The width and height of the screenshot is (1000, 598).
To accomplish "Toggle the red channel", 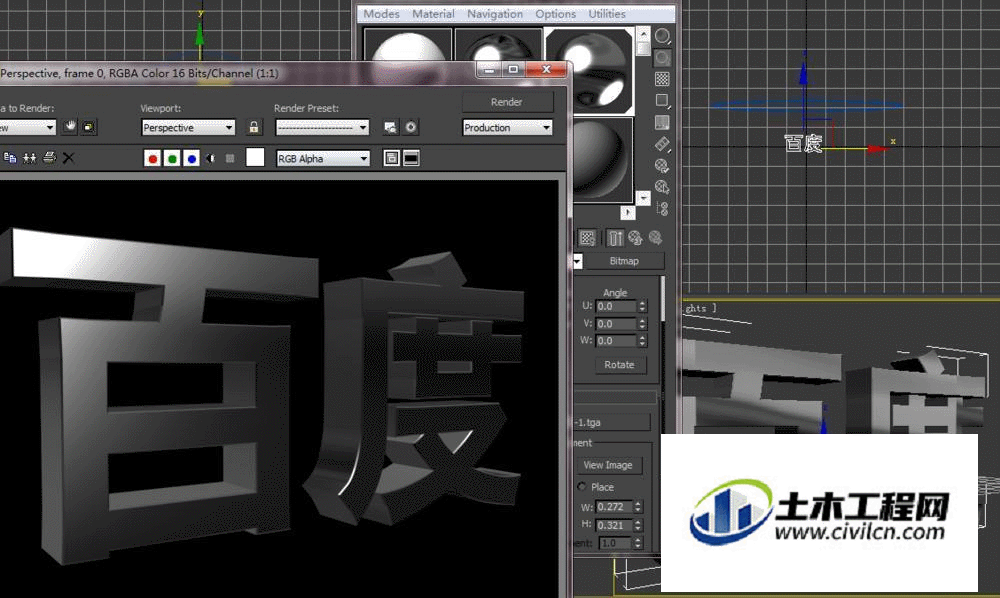I will point(152,158).
